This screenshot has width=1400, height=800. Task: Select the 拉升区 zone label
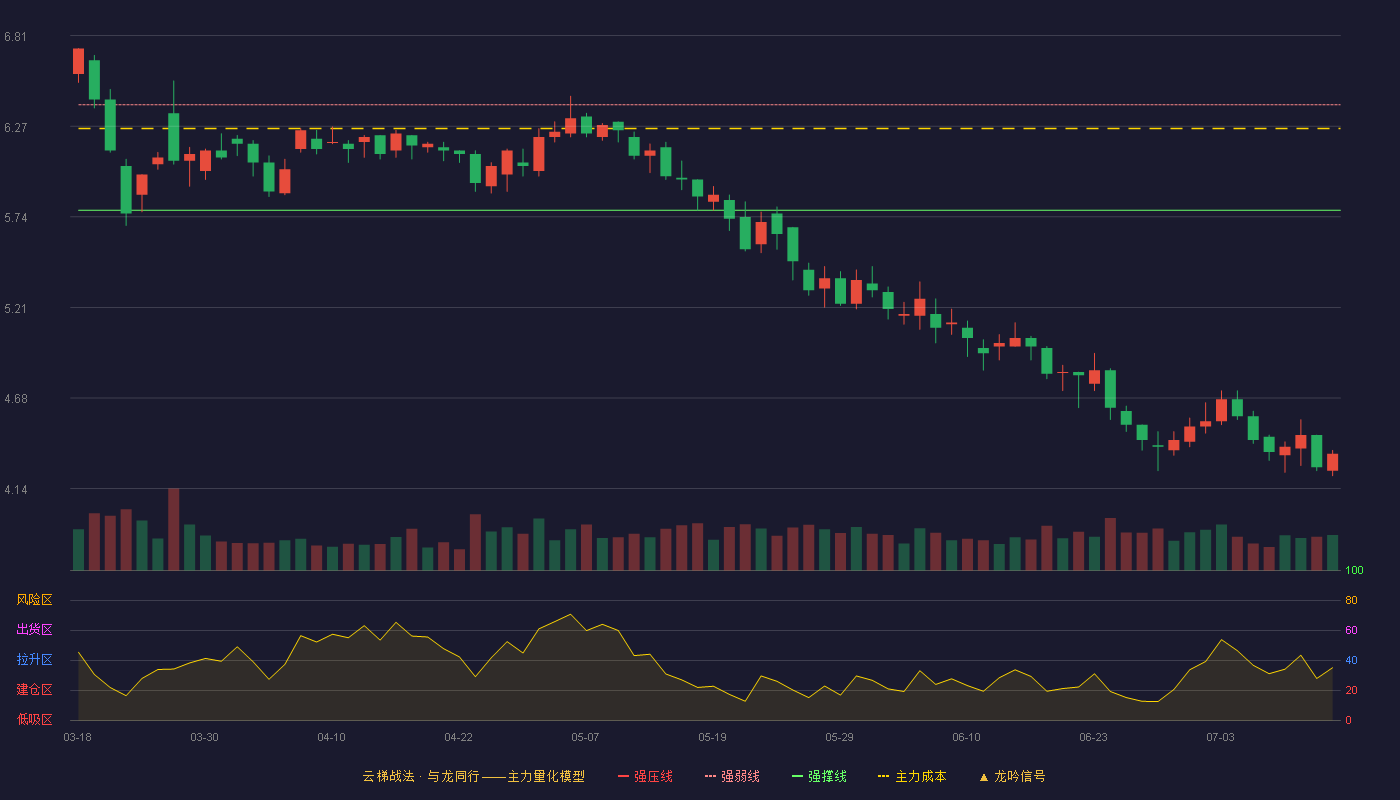34,660
